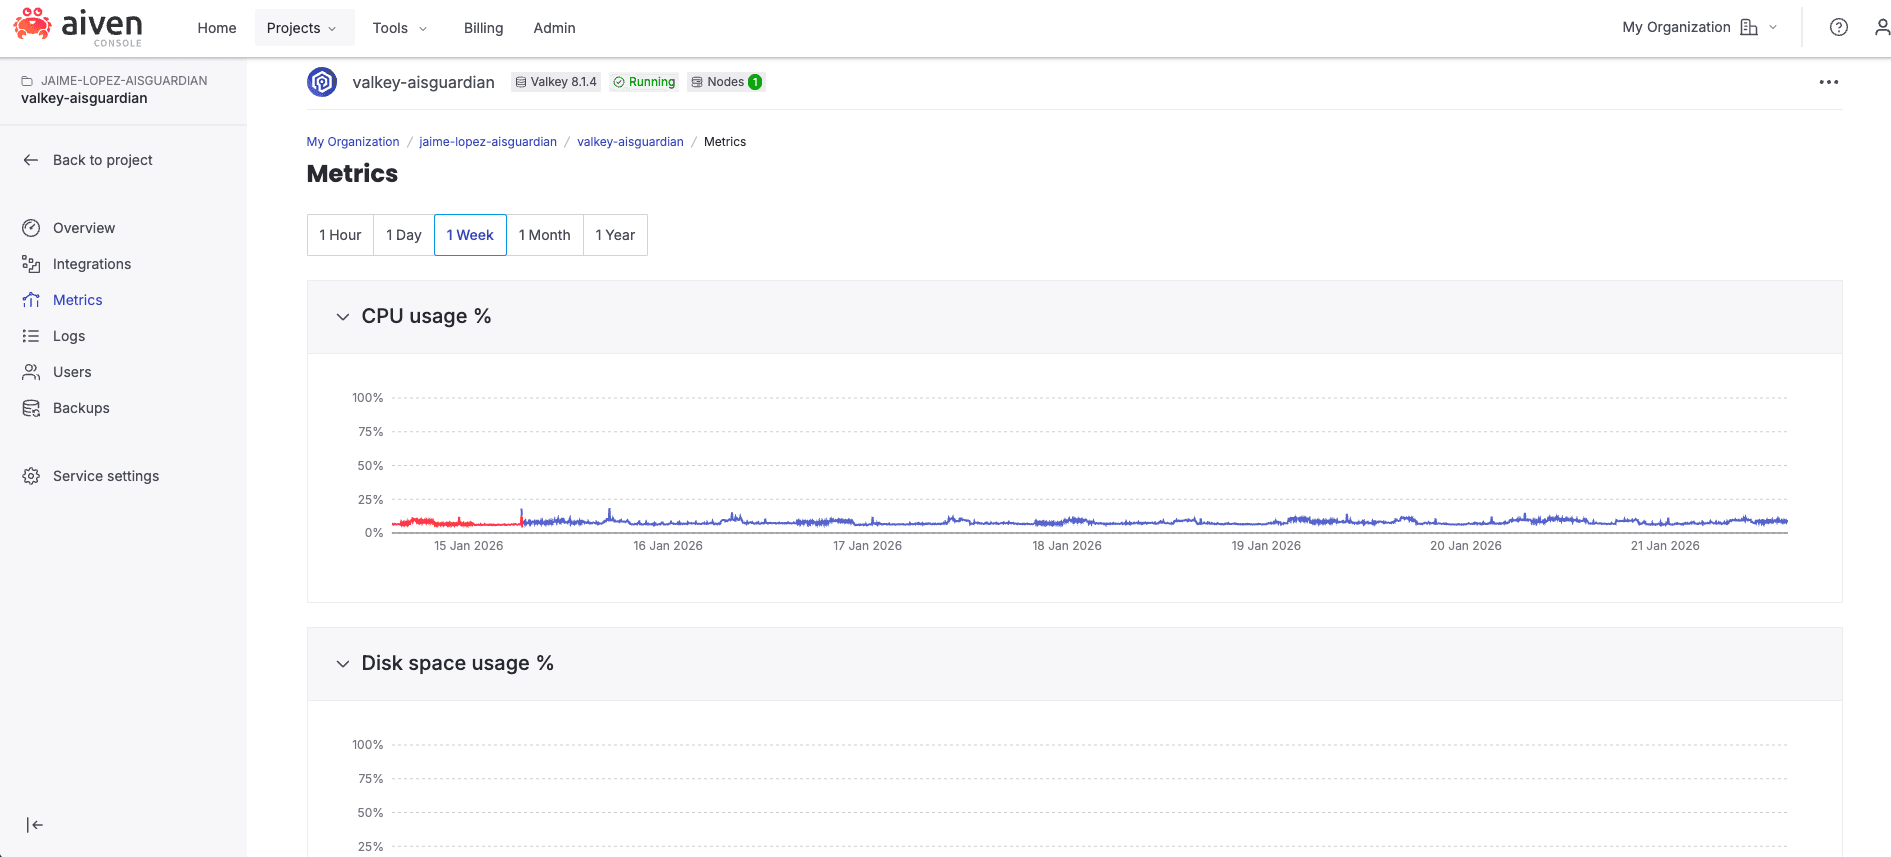1891x857 pixels.
Task: Open My Organization breadcrumb link
Action: click(x=353, y=142)
